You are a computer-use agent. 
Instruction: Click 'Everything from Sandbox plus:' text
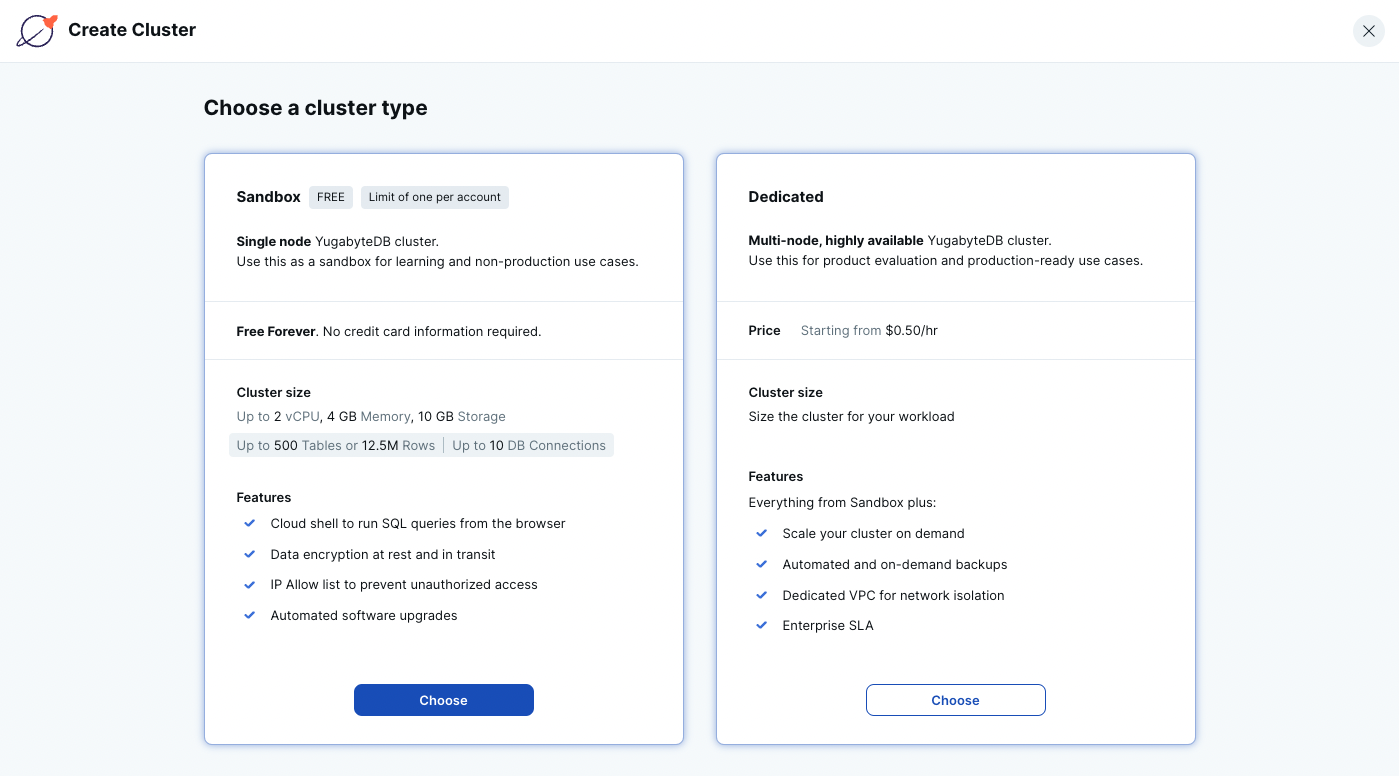[842, 502]
